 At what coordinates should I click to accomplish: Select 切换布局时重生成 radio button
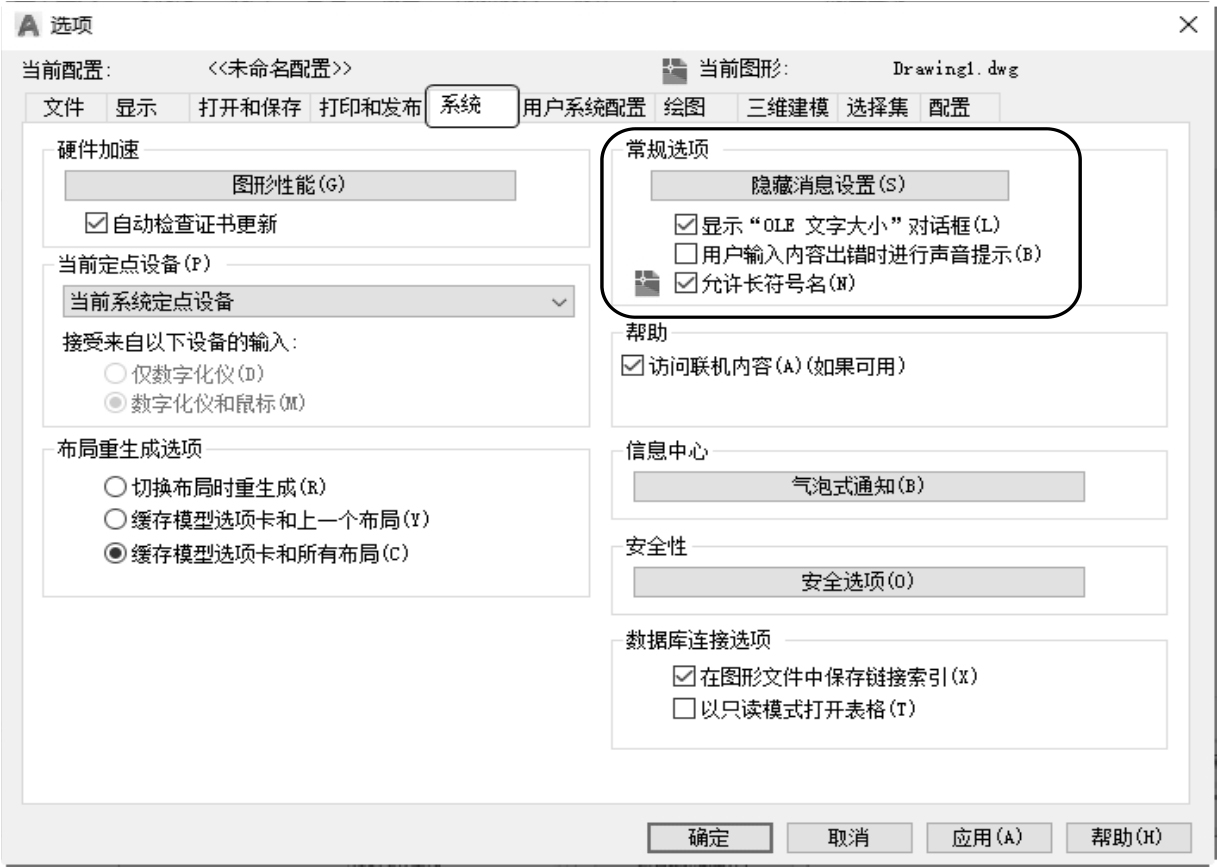click(113, 487)
